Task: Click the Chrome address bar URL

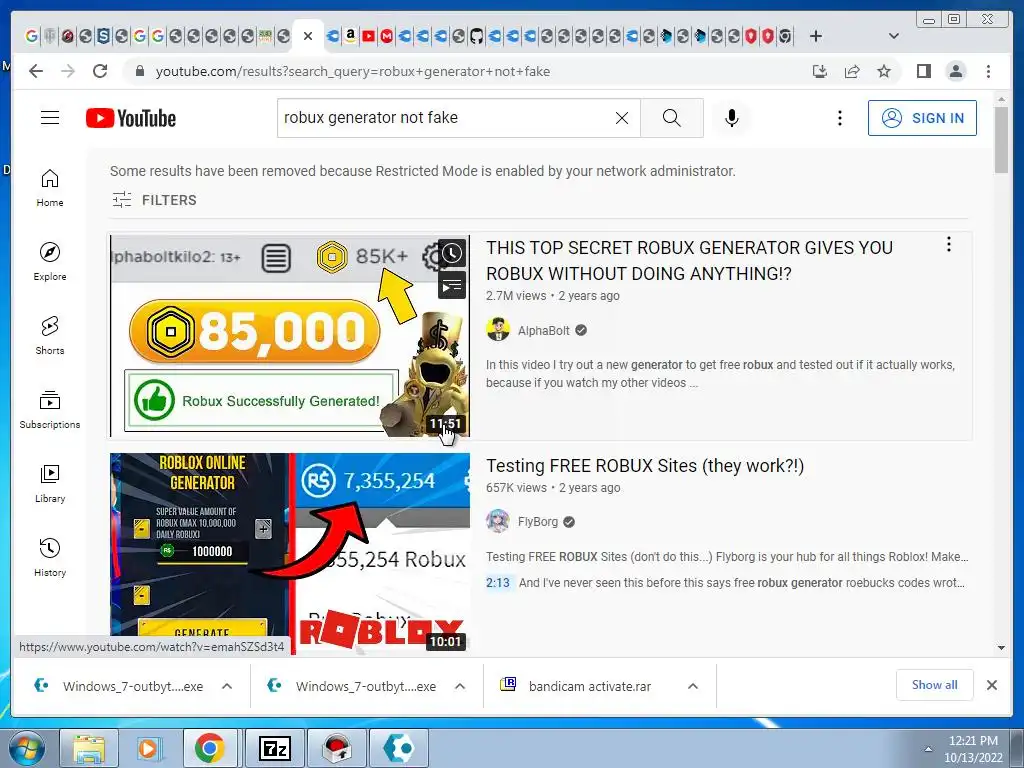Action: (x=353, y=71)
